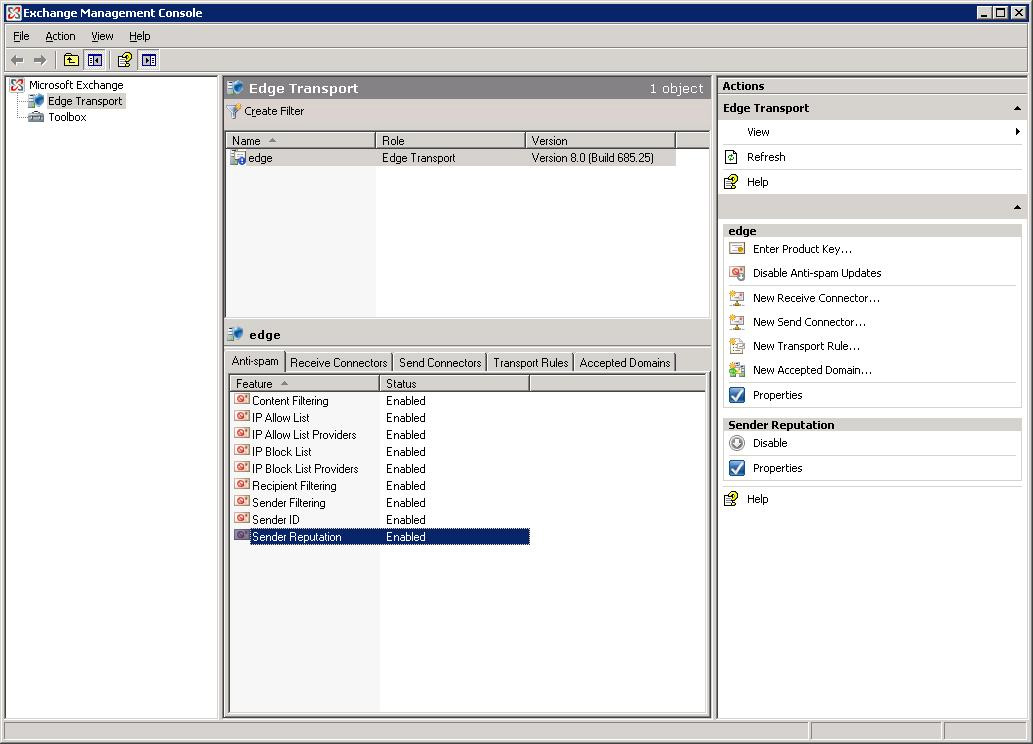Open Sender Reputation Properties

pos(776,467)
